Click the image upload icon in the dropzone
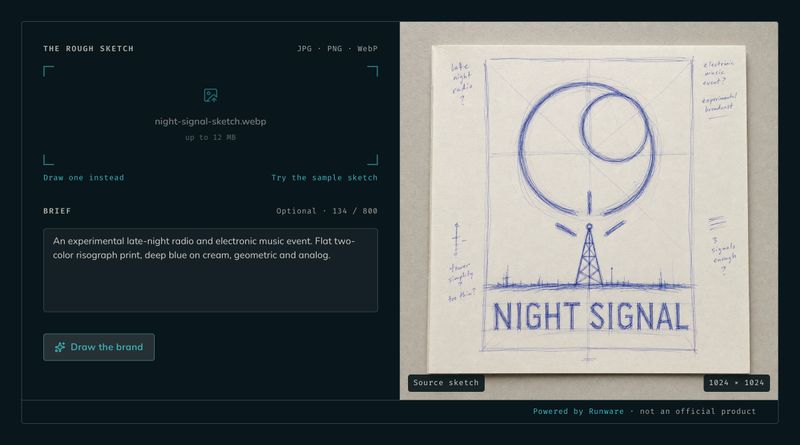This screenshot has width=800, height=445. 210,95
